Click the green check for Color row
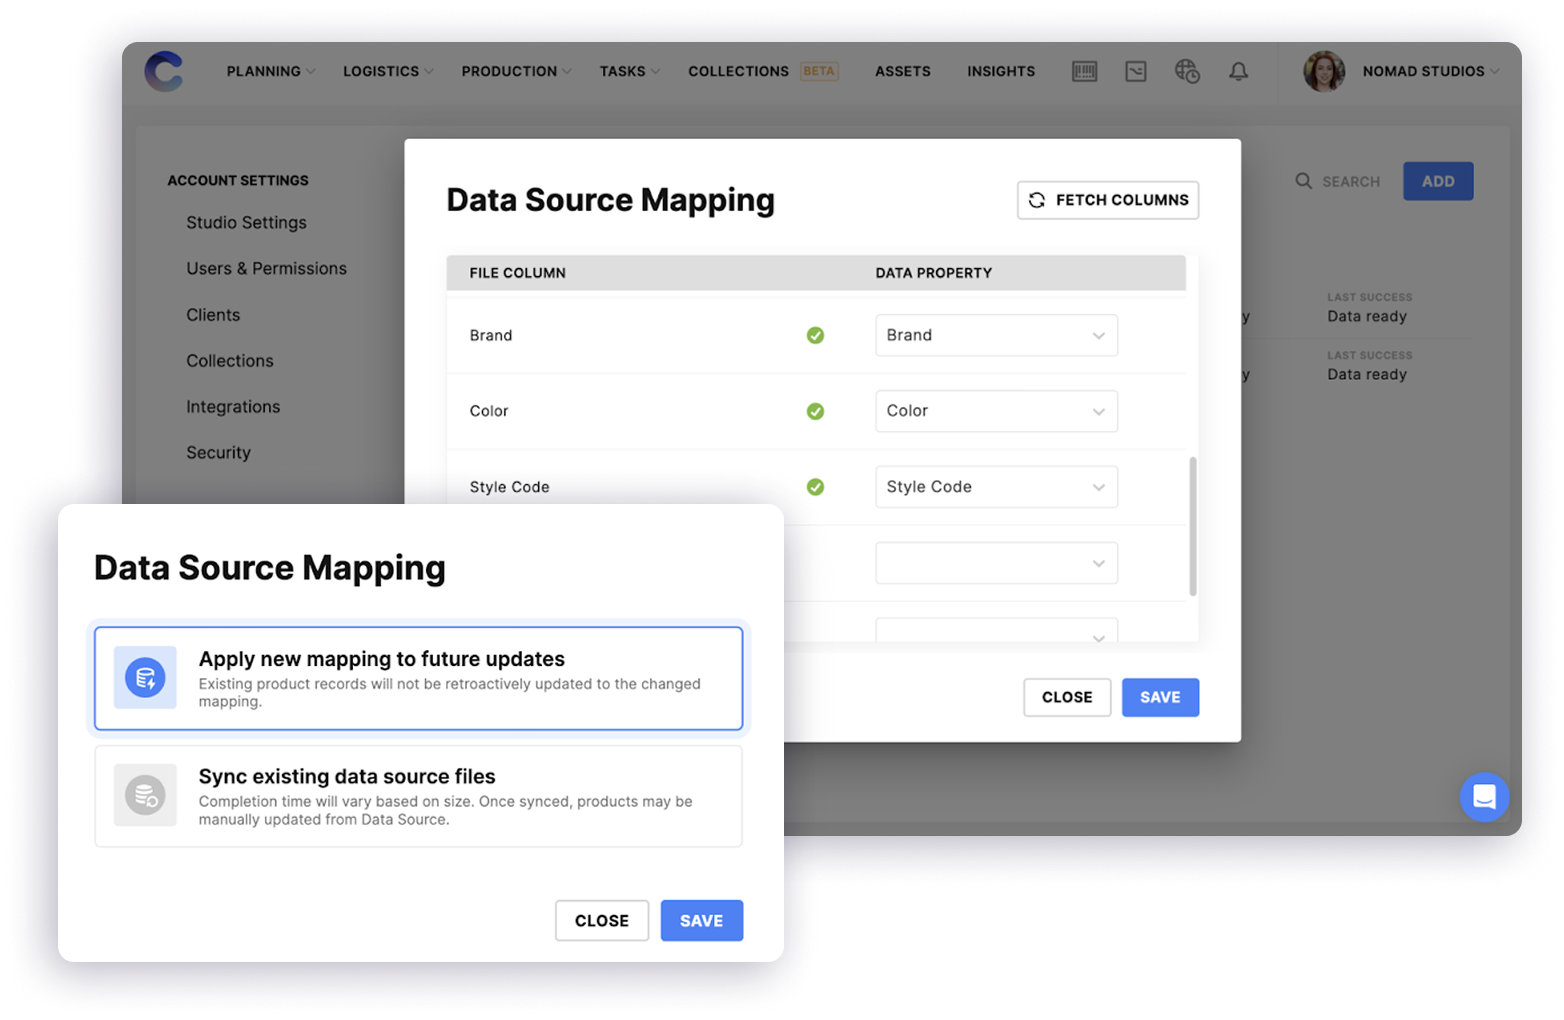1564x1020 pixels. click(x=816, y=411)
